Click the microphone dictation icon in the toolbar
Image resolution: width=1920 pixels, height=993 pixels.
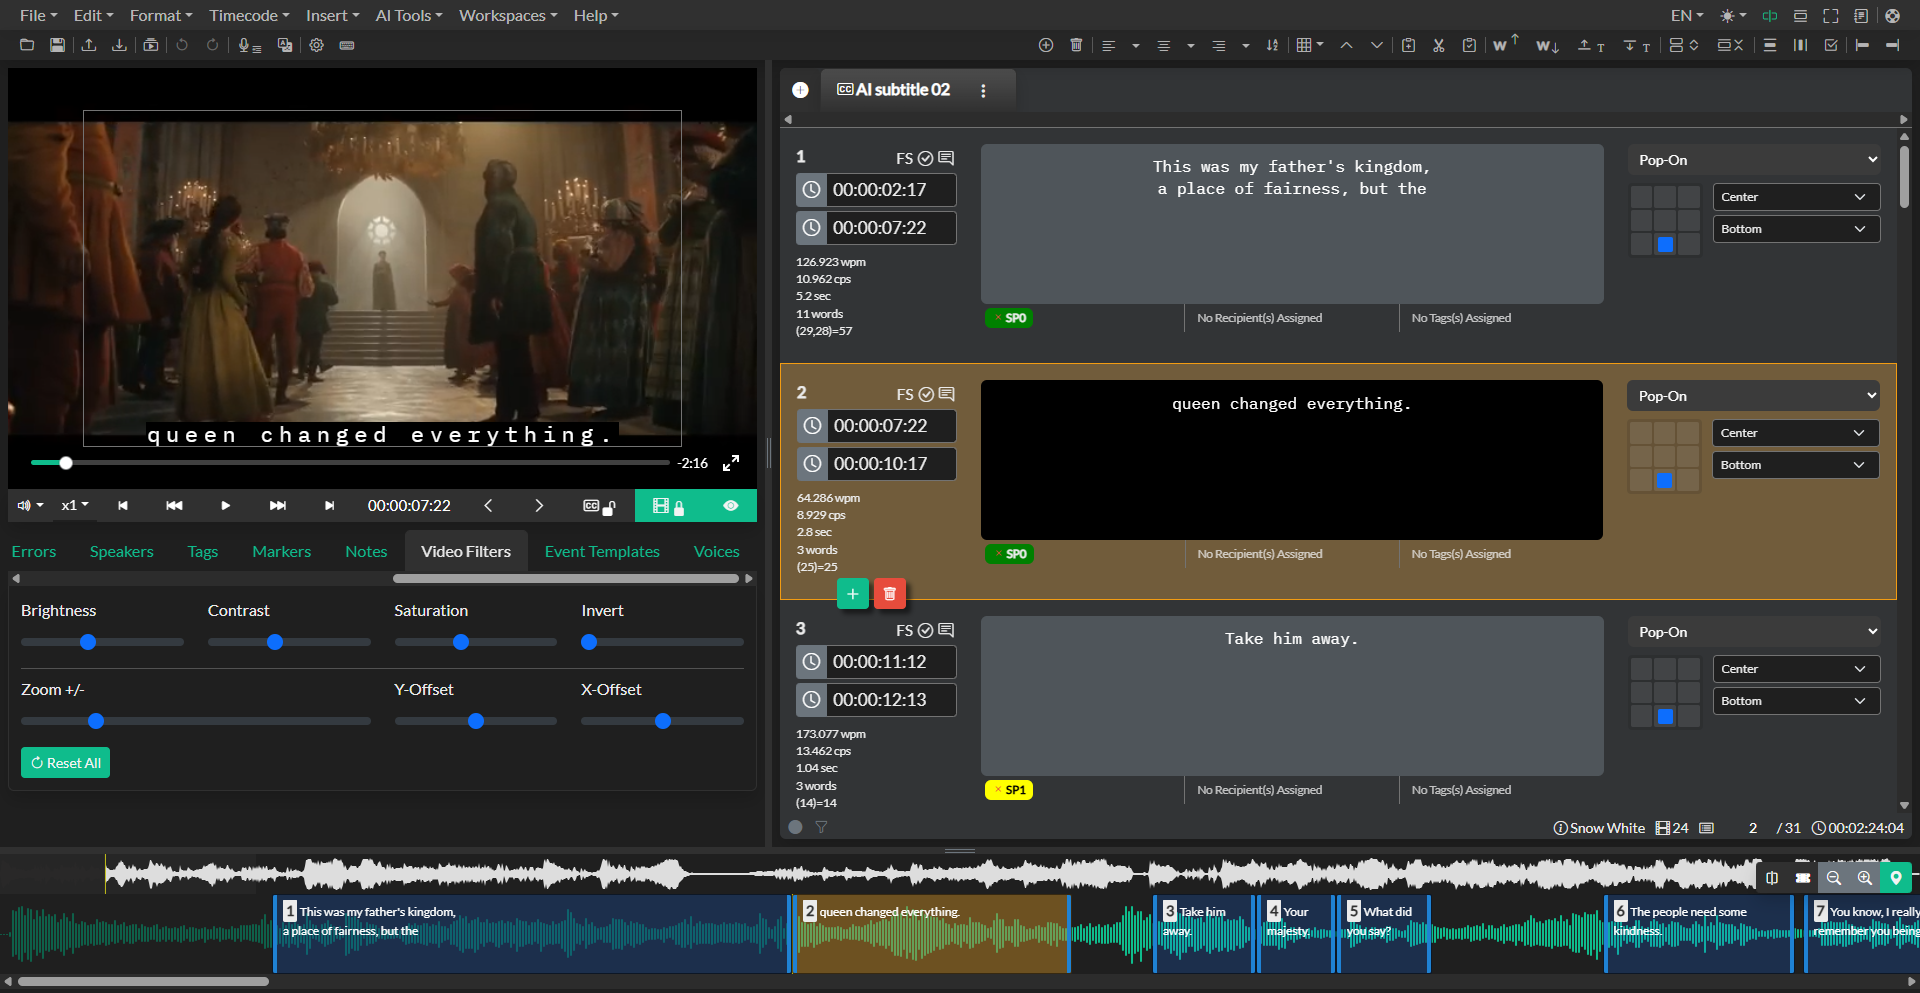tap(247, 45)
